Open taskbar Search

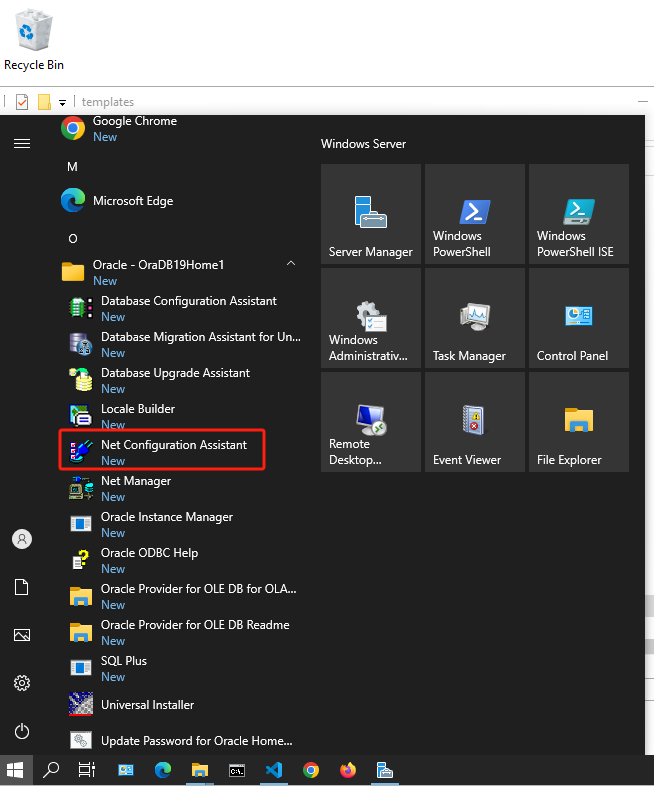[x=51, y=769]
